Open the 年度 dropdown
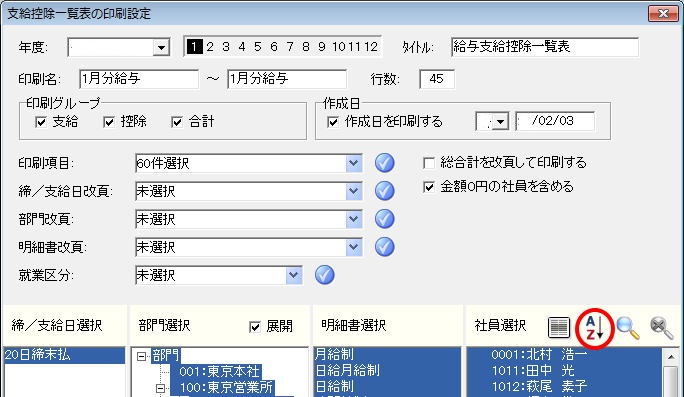684x397 pixels. (x=161, y=47)
